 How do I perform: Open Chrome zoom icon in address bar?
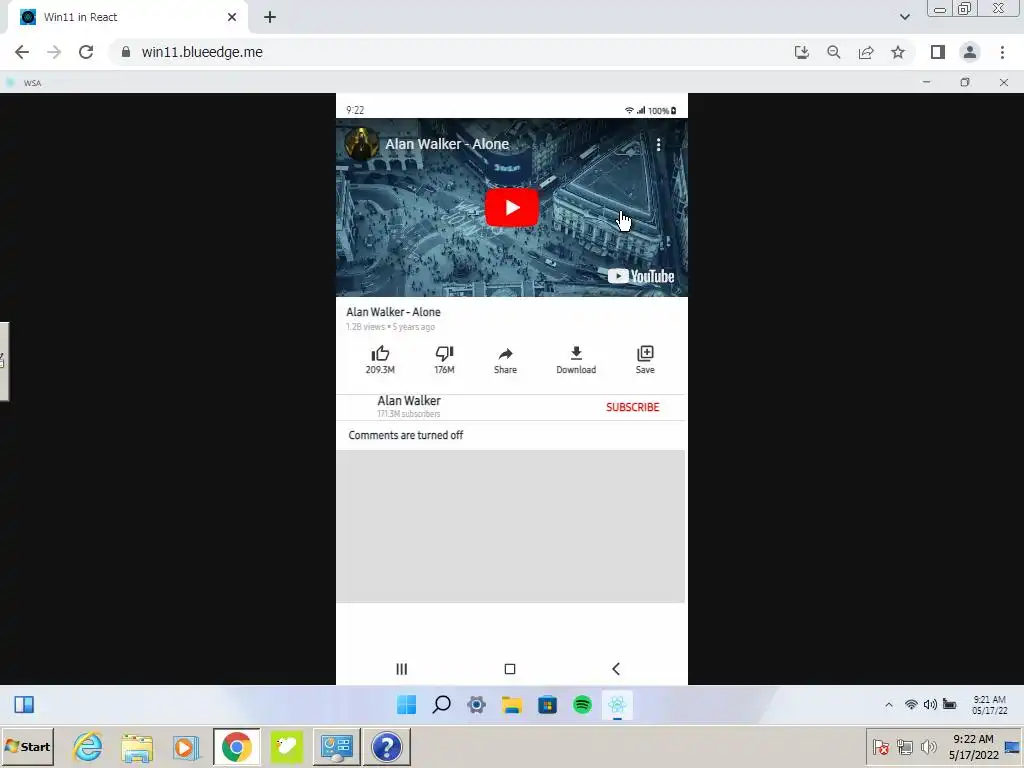[x=834, y=52]
